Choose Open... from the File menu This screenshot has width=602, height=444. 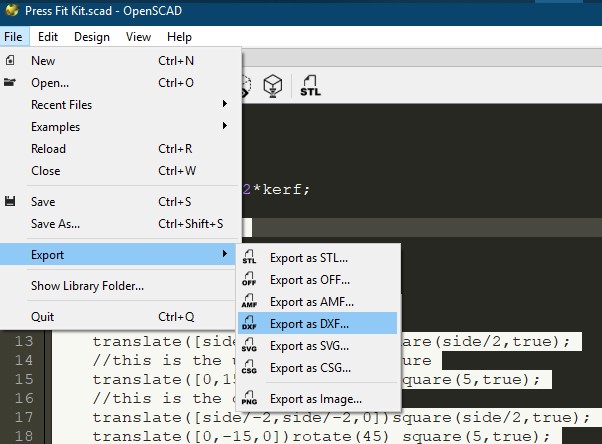tap(121, 83)
